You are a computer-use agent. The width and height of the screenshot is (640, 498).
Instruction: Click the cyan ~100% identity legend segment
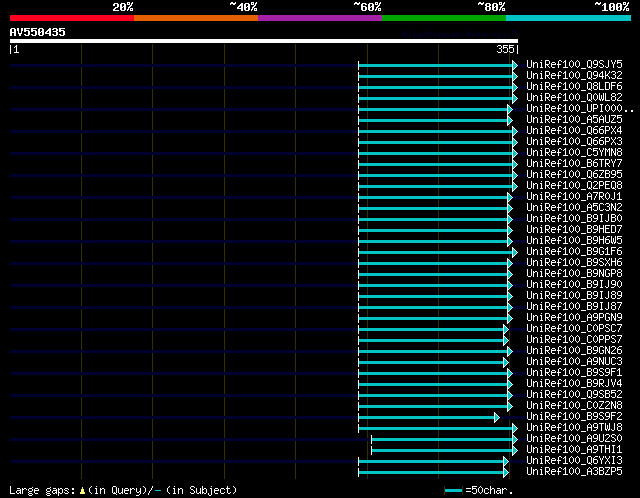pos(569,18)
